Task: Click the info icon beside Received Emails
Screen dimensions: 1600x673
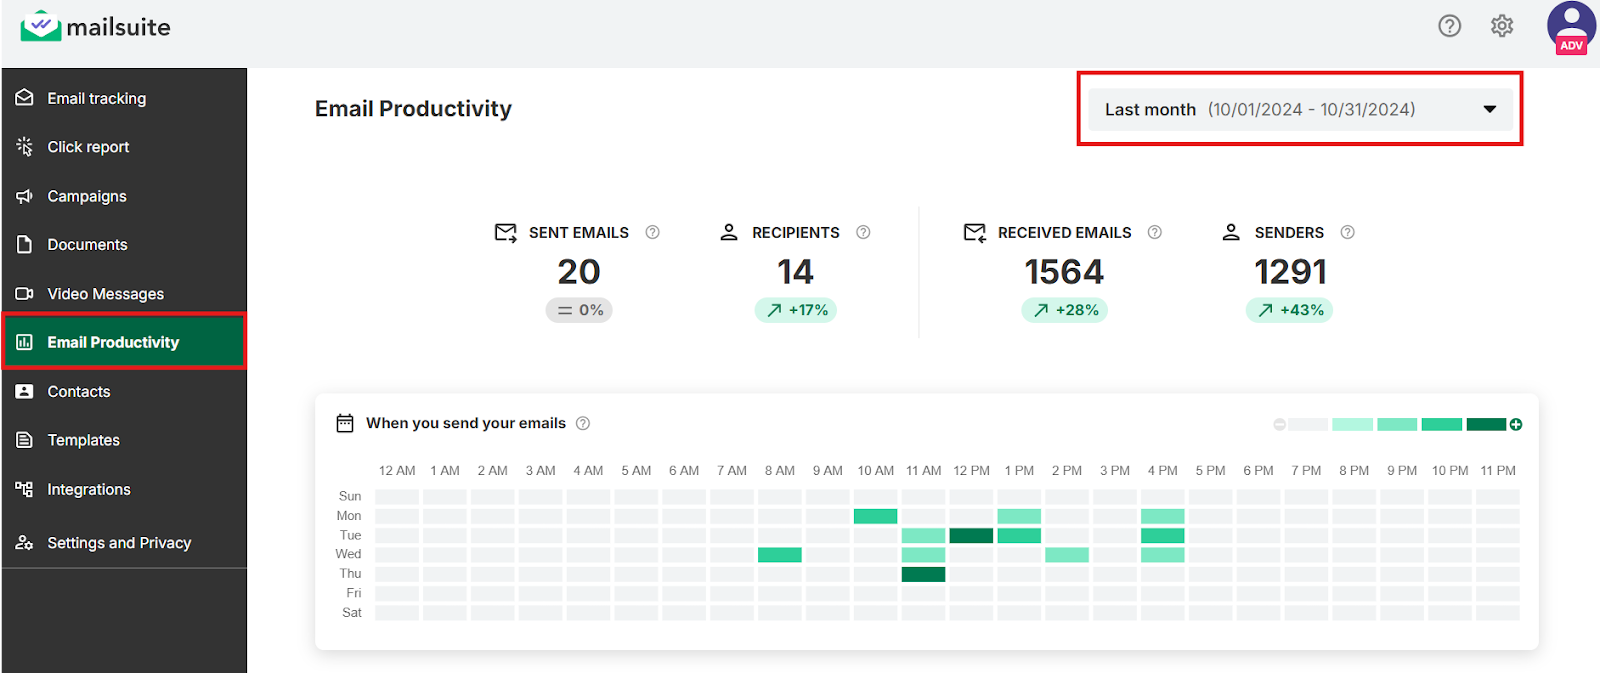Action: point(1154,232)
